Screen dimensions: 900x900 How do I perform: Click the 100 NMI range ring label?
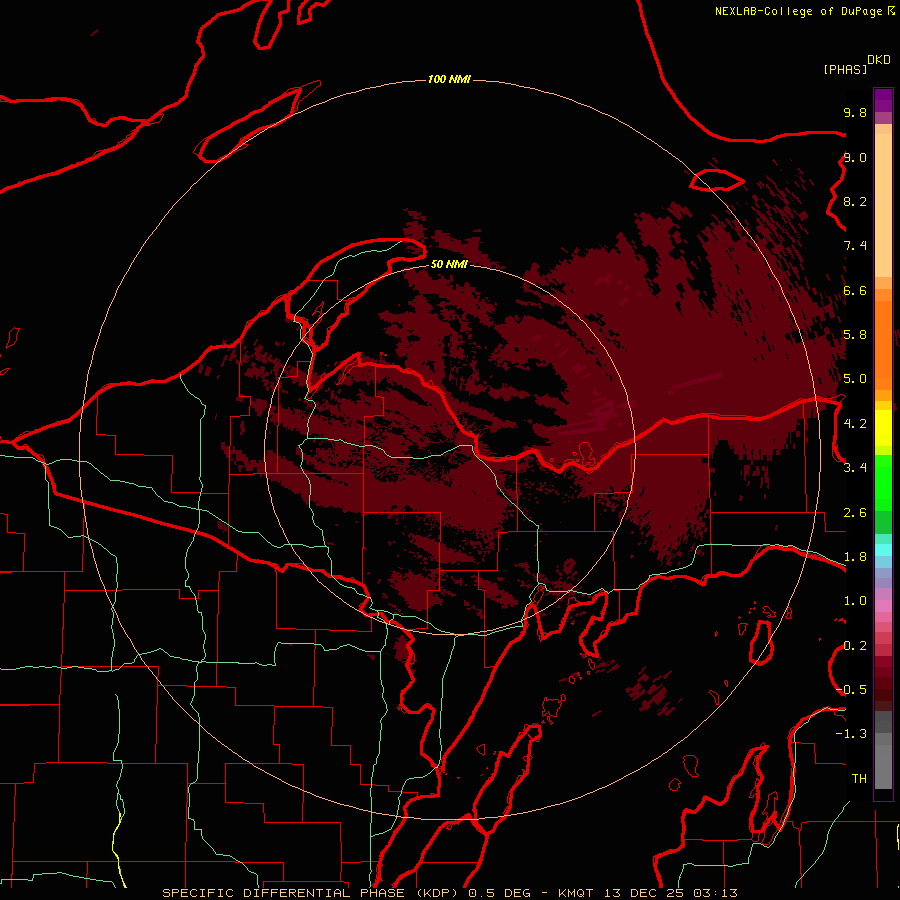(x=449, y=79)
